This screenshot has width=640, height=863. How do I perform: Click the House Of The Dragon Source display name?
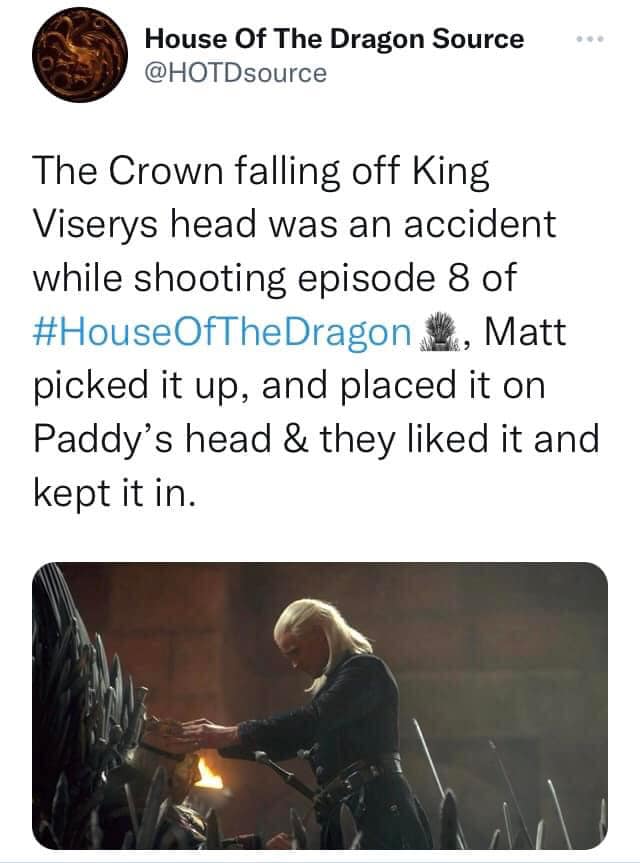pos(334,39)
